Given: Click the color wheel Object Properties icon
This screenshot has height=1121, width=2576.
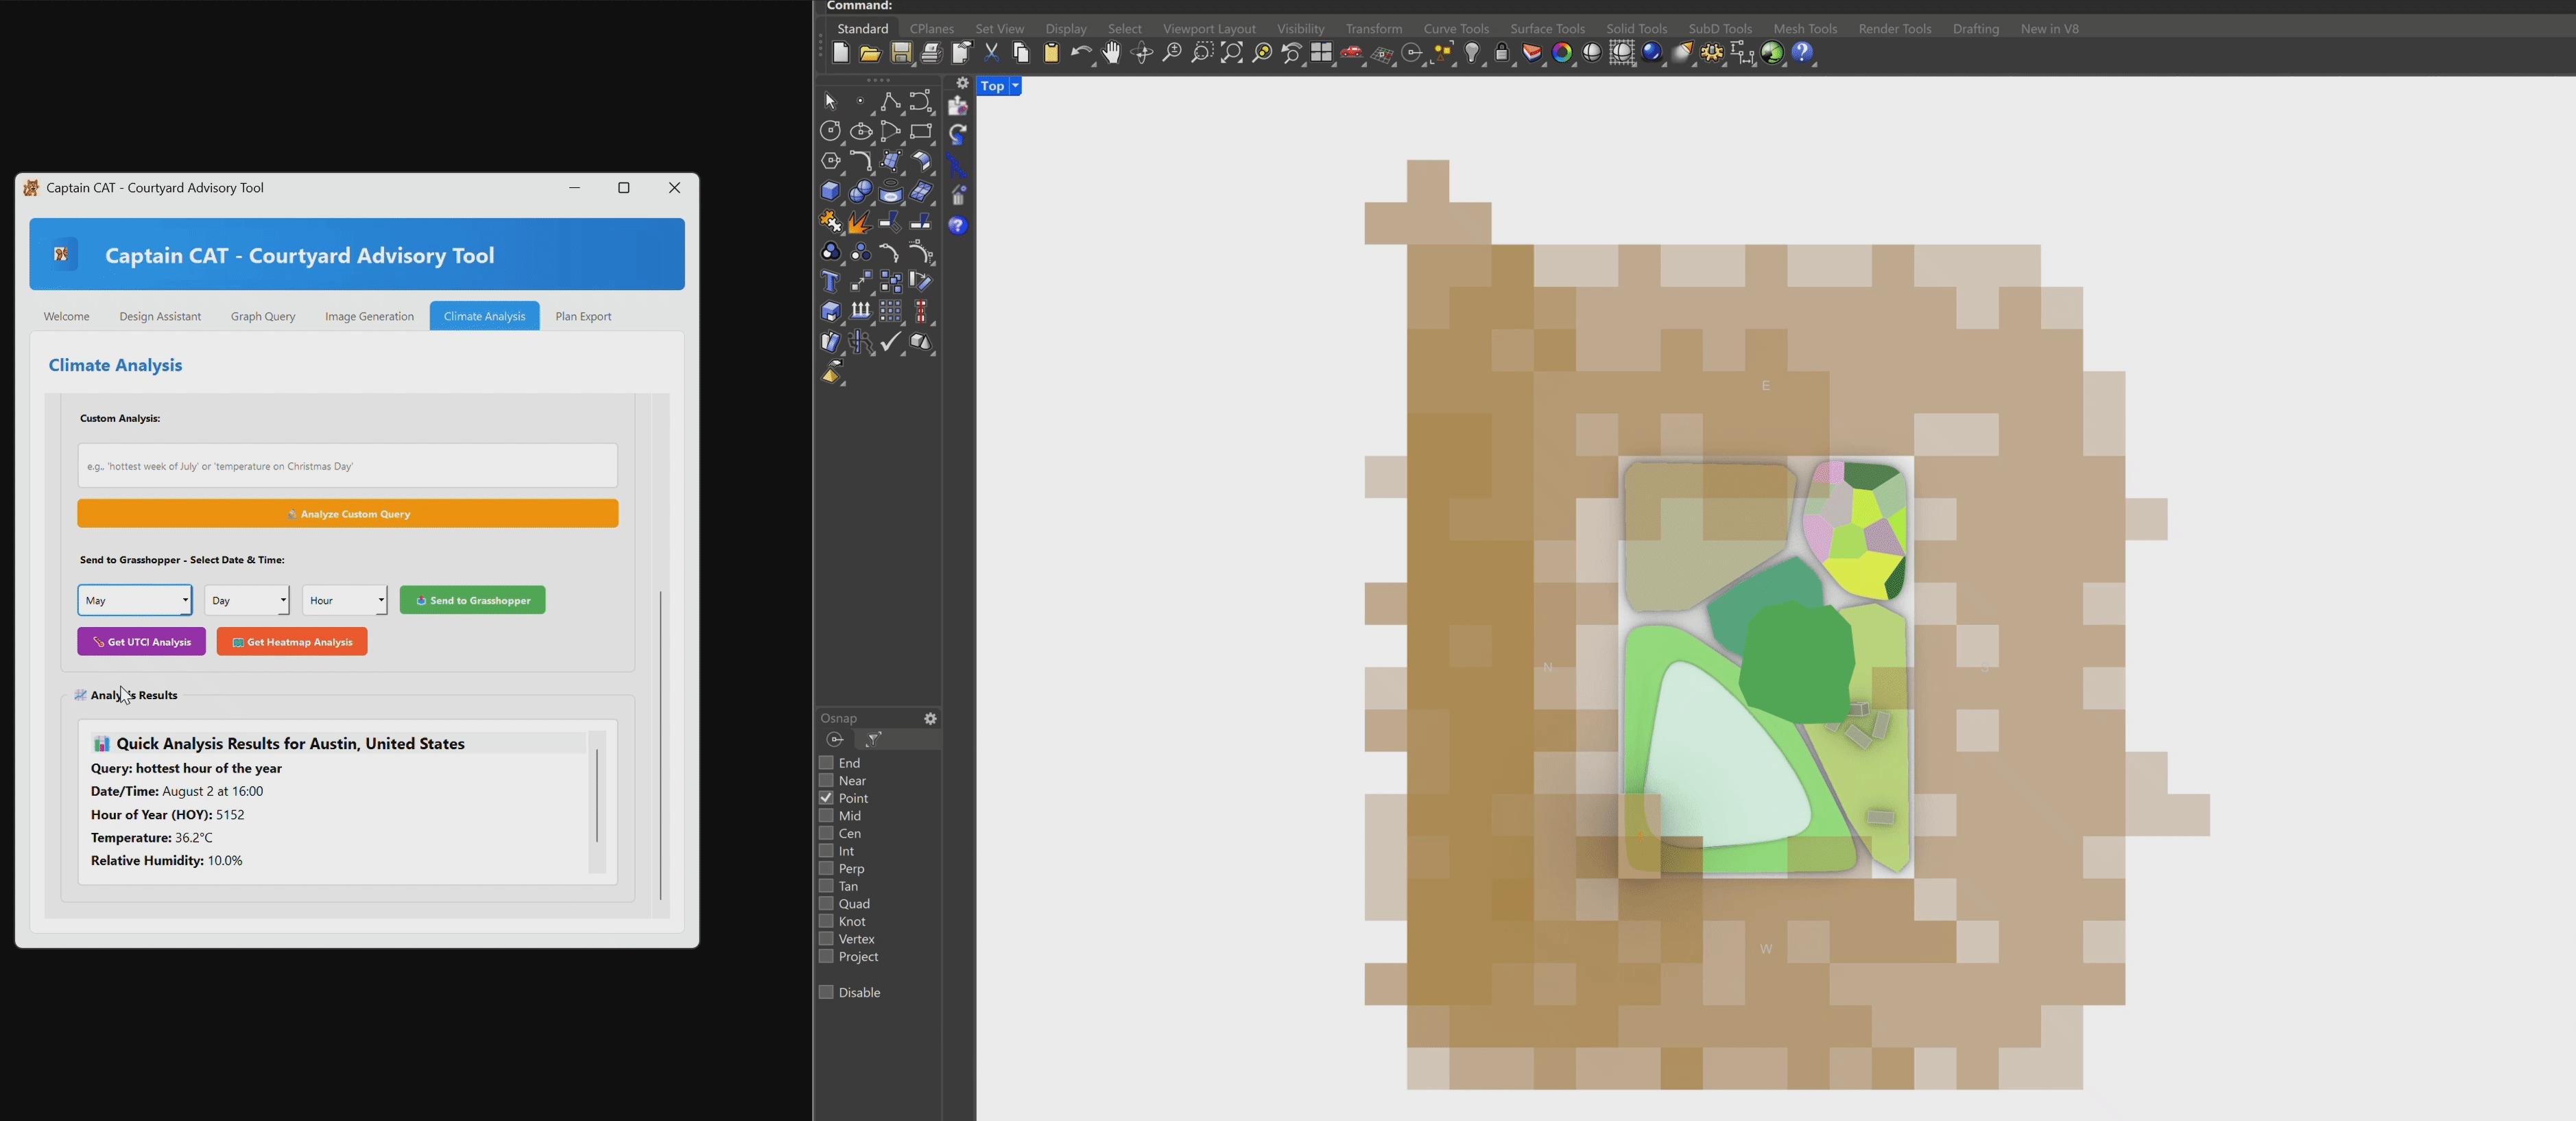Looking at the screenshot, I should (1562, 53).
